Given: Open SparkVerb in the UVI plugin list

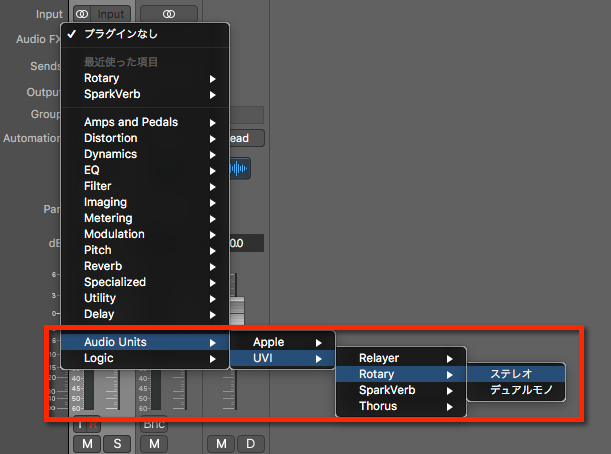Looking at the screenshot, I should [x=401, y=390].
